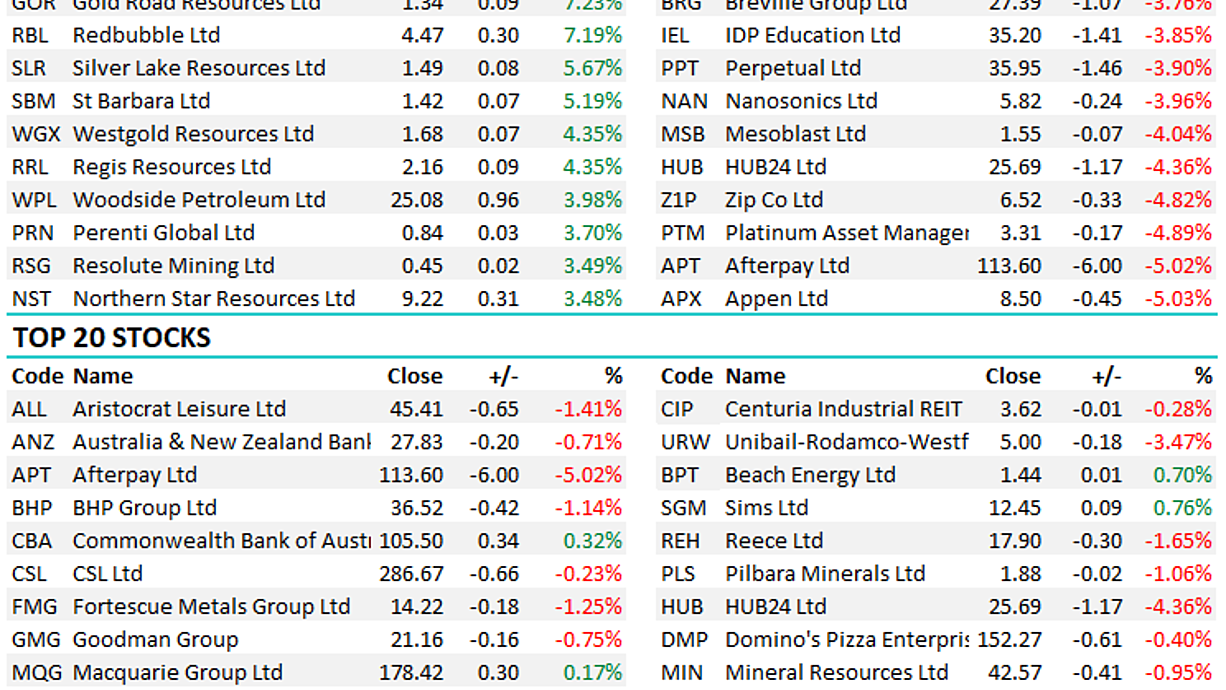Screen dimensions: 1226x690
Task: Select Northern Star's 9.22 close price
Action: [422, 299]
